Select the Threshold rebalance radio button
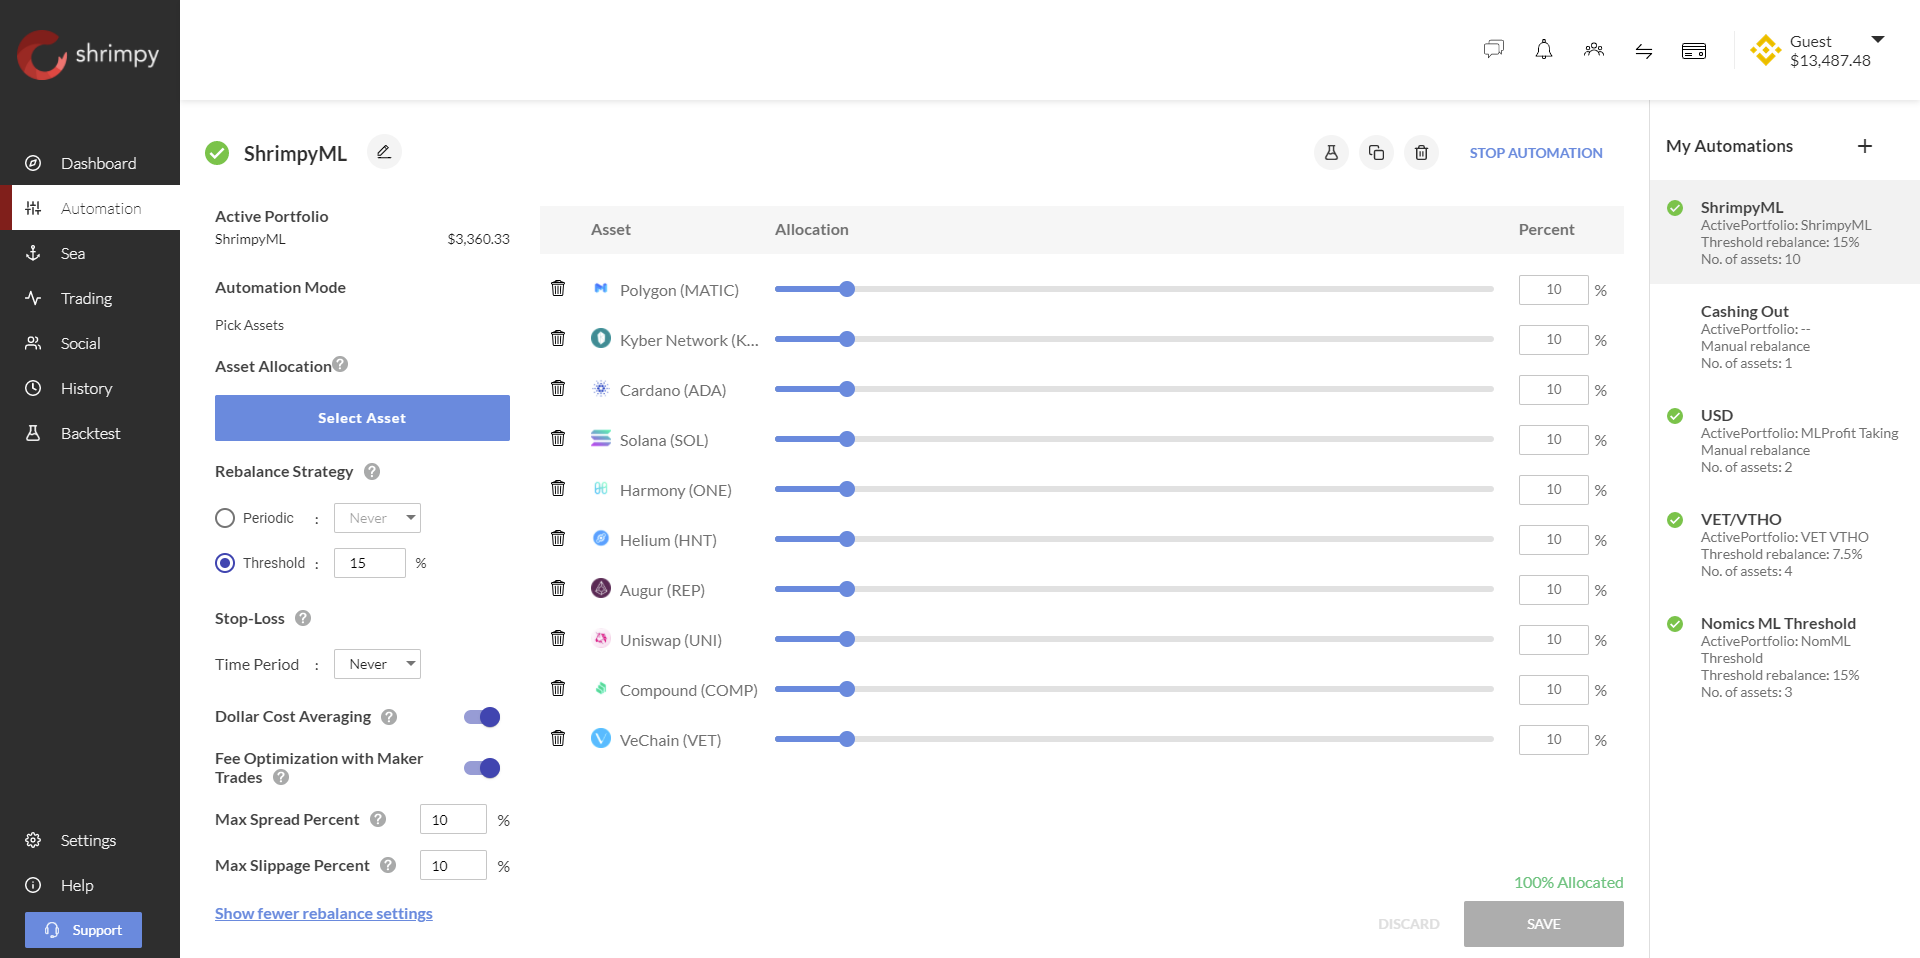This screenshot has height=958, width=1920. click(225, 563)
